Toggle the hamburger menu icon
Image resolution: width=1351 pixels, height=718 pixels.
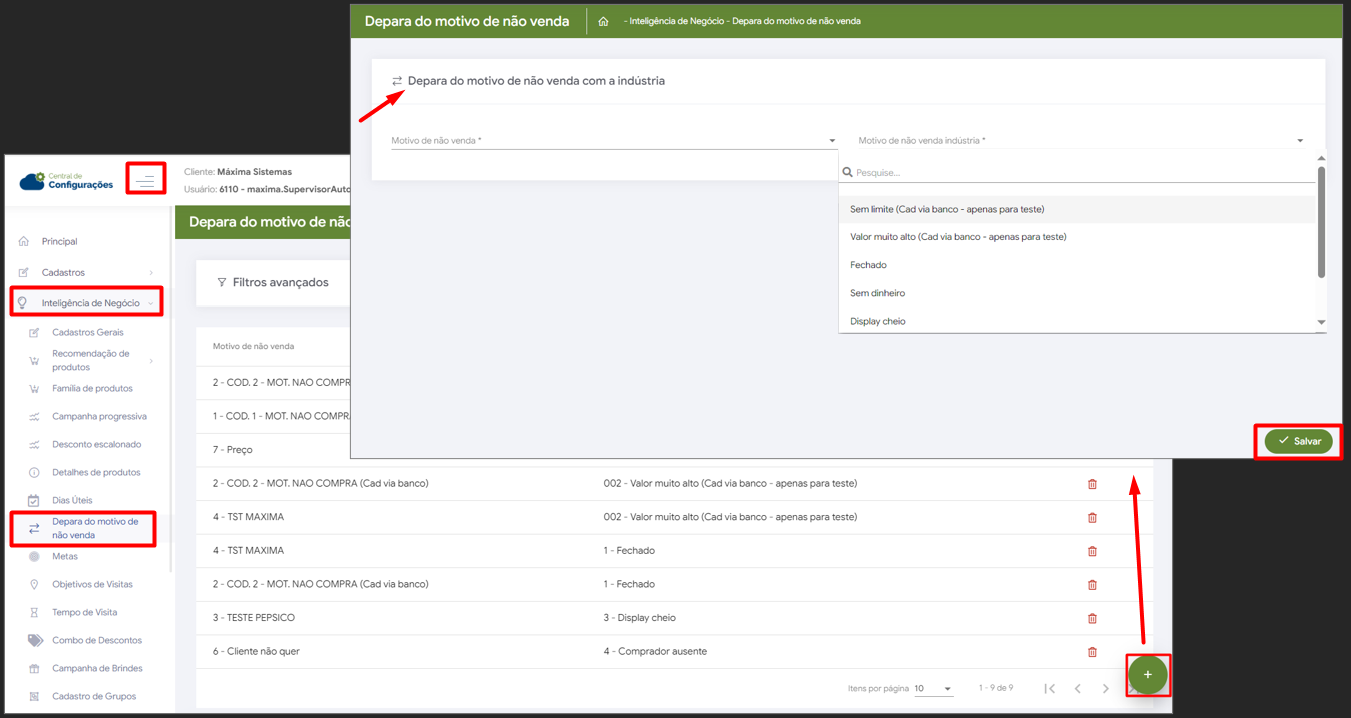[x=146, y=180]
